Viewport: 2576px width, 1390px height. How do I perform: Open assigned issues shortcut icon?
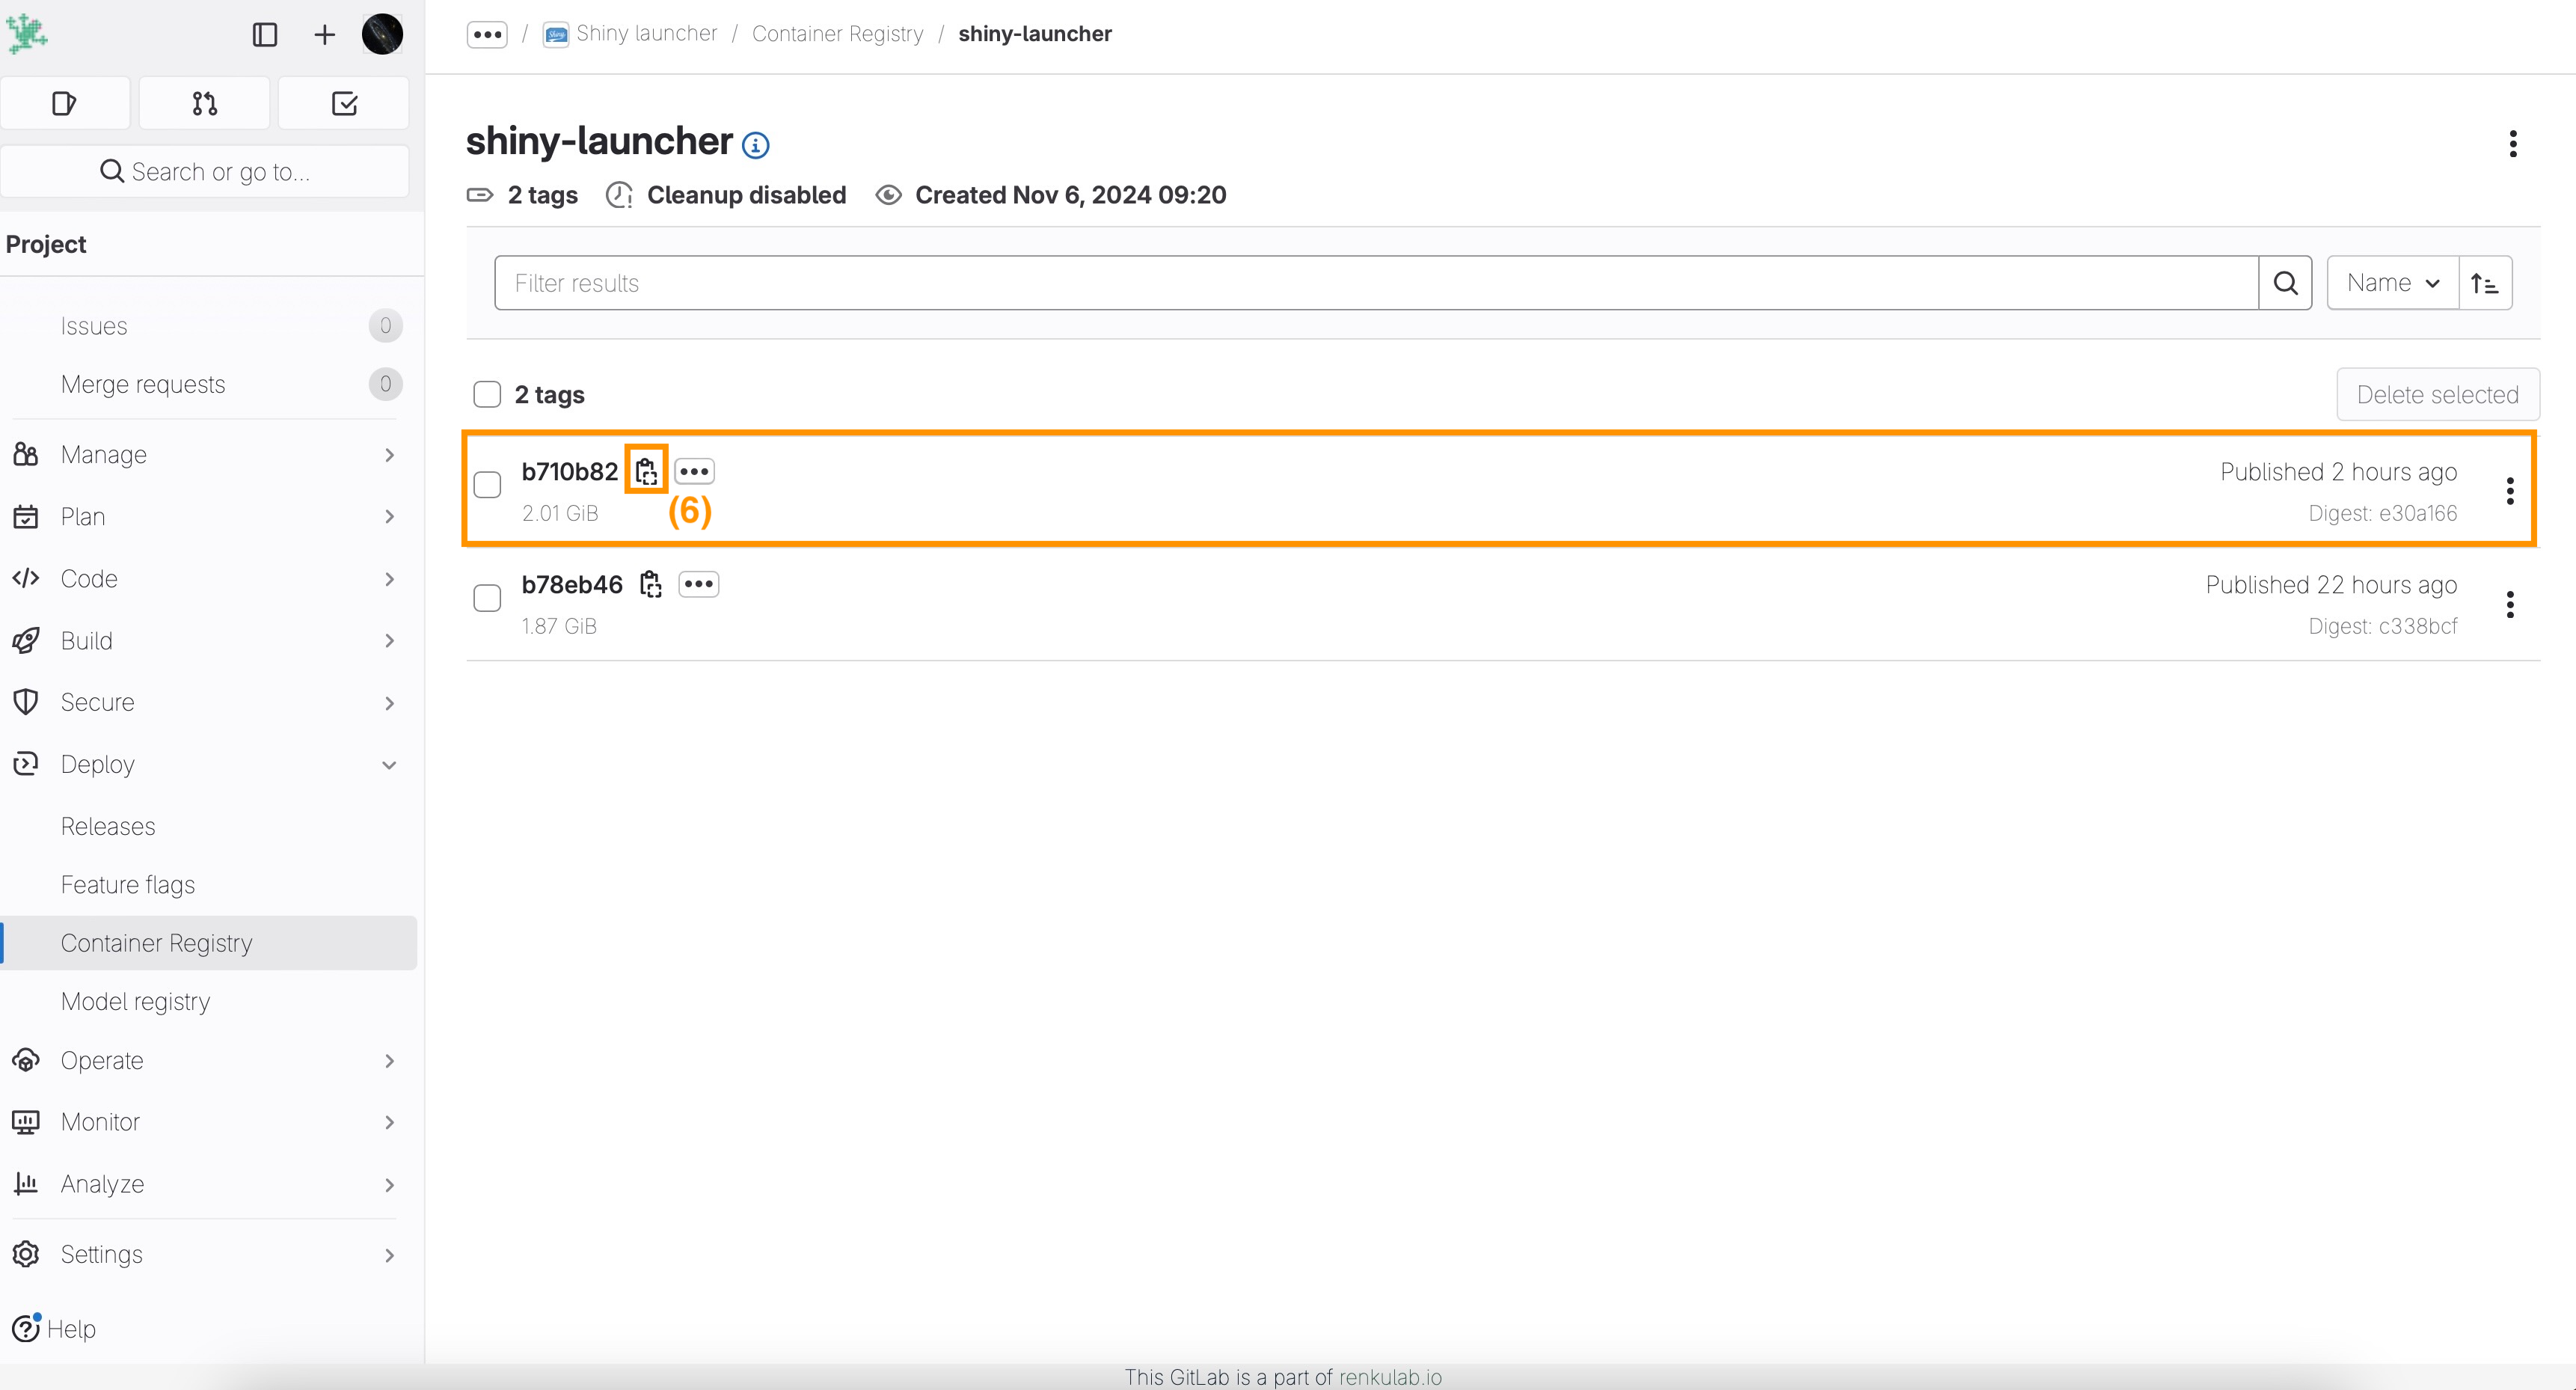pyautogui.click(x=65, y=103)
